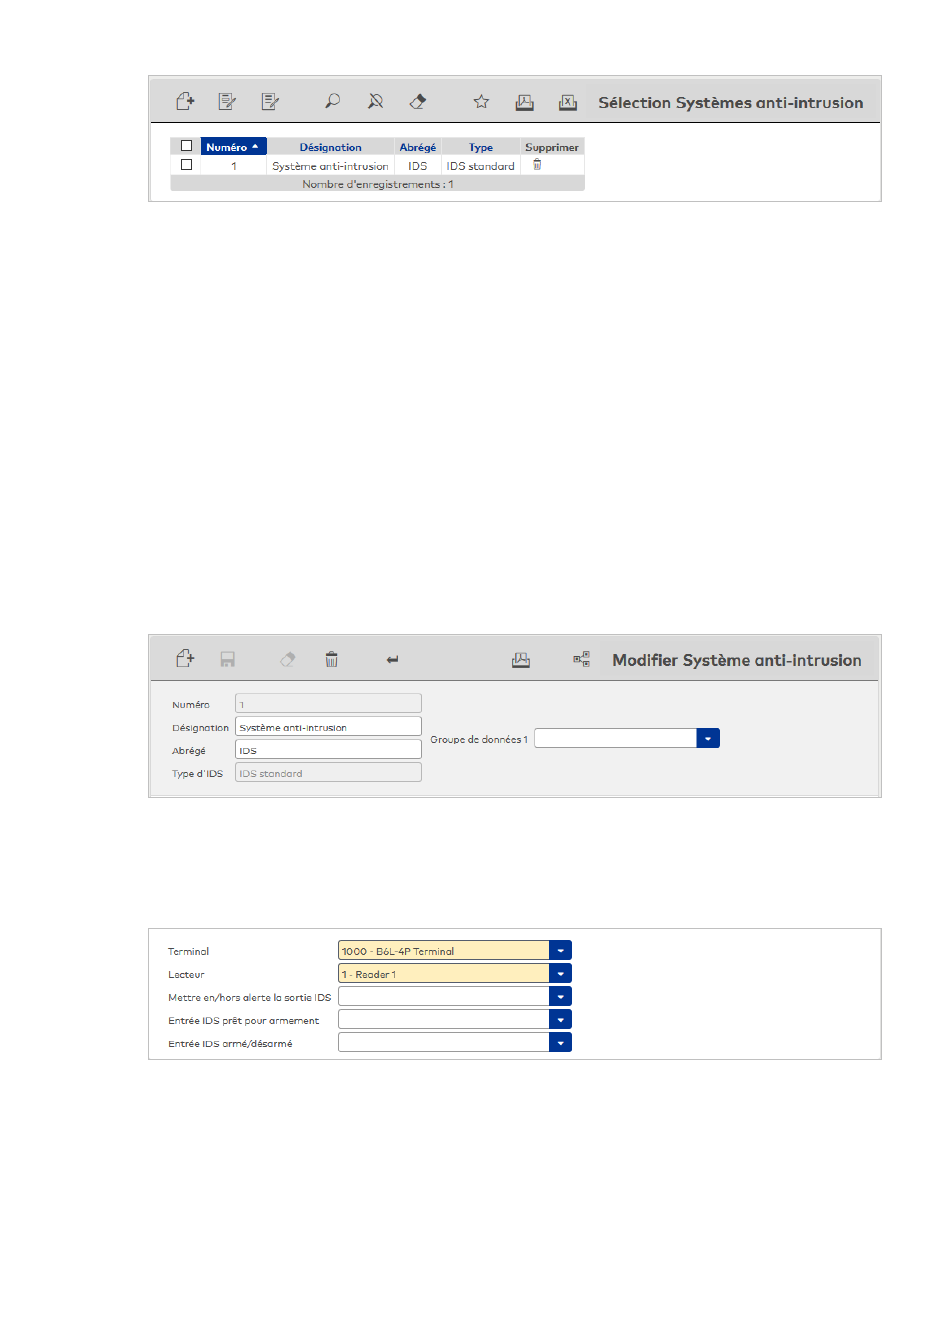950x1344 pixels.
Task: Click the Abrégé input field containing IDS
Action: tap(328, 750)
